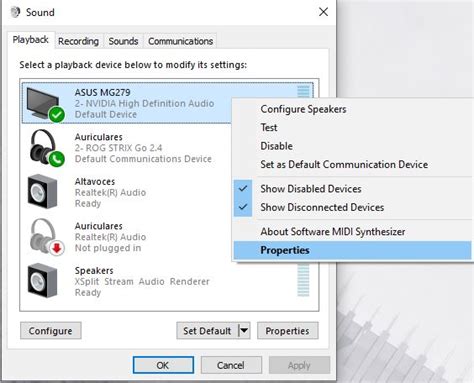Click the Set Default button
474x383 pixels.
tap(207, 331)
